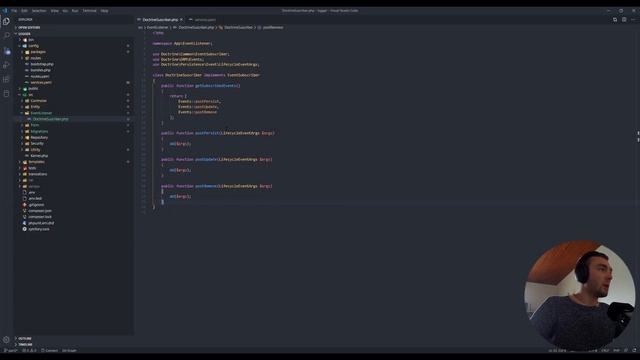Open services.yaml in the explorer tree

coord(41,82)
